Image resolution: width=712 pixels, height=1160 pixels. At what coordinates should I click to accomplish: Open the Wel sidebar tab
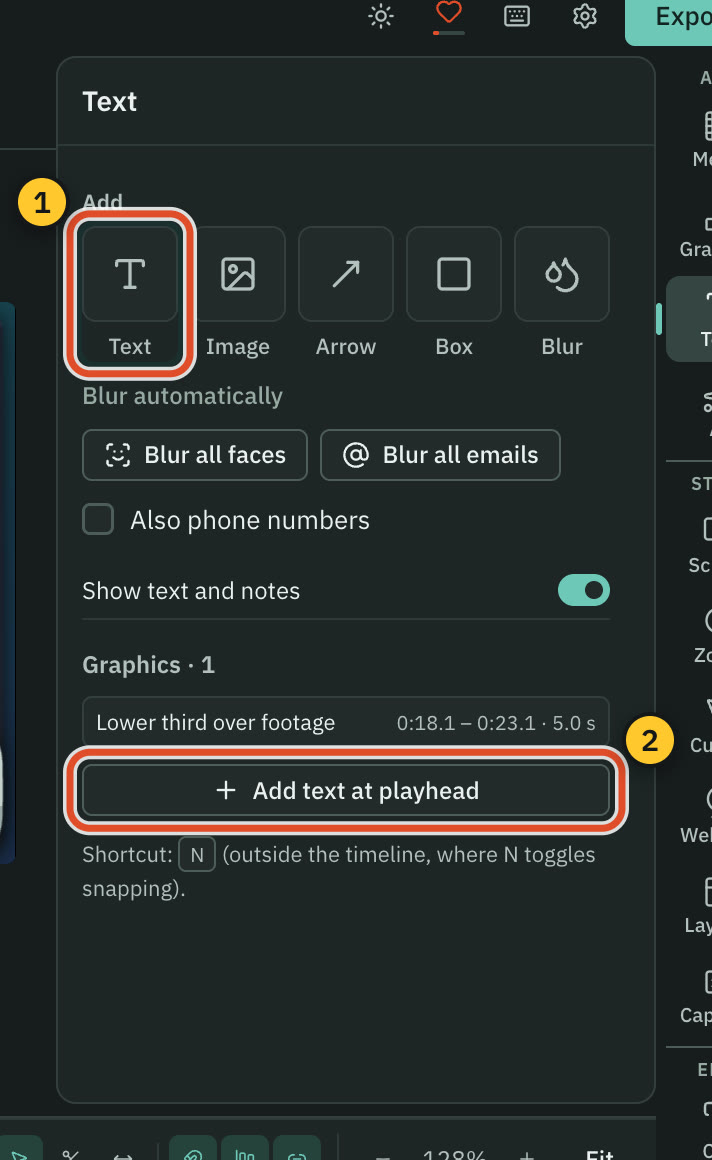(697, 817)
